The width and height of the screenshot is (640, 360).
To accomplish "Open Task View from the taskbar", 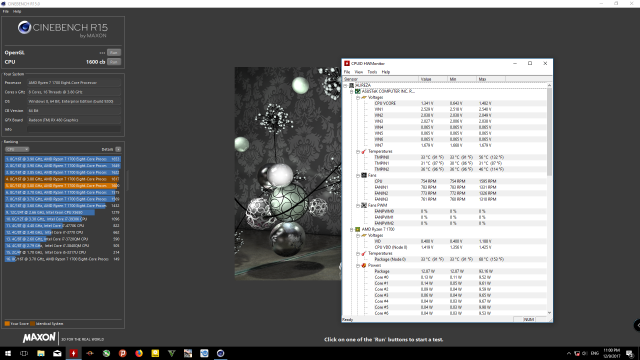I will (x=24, y=353).
